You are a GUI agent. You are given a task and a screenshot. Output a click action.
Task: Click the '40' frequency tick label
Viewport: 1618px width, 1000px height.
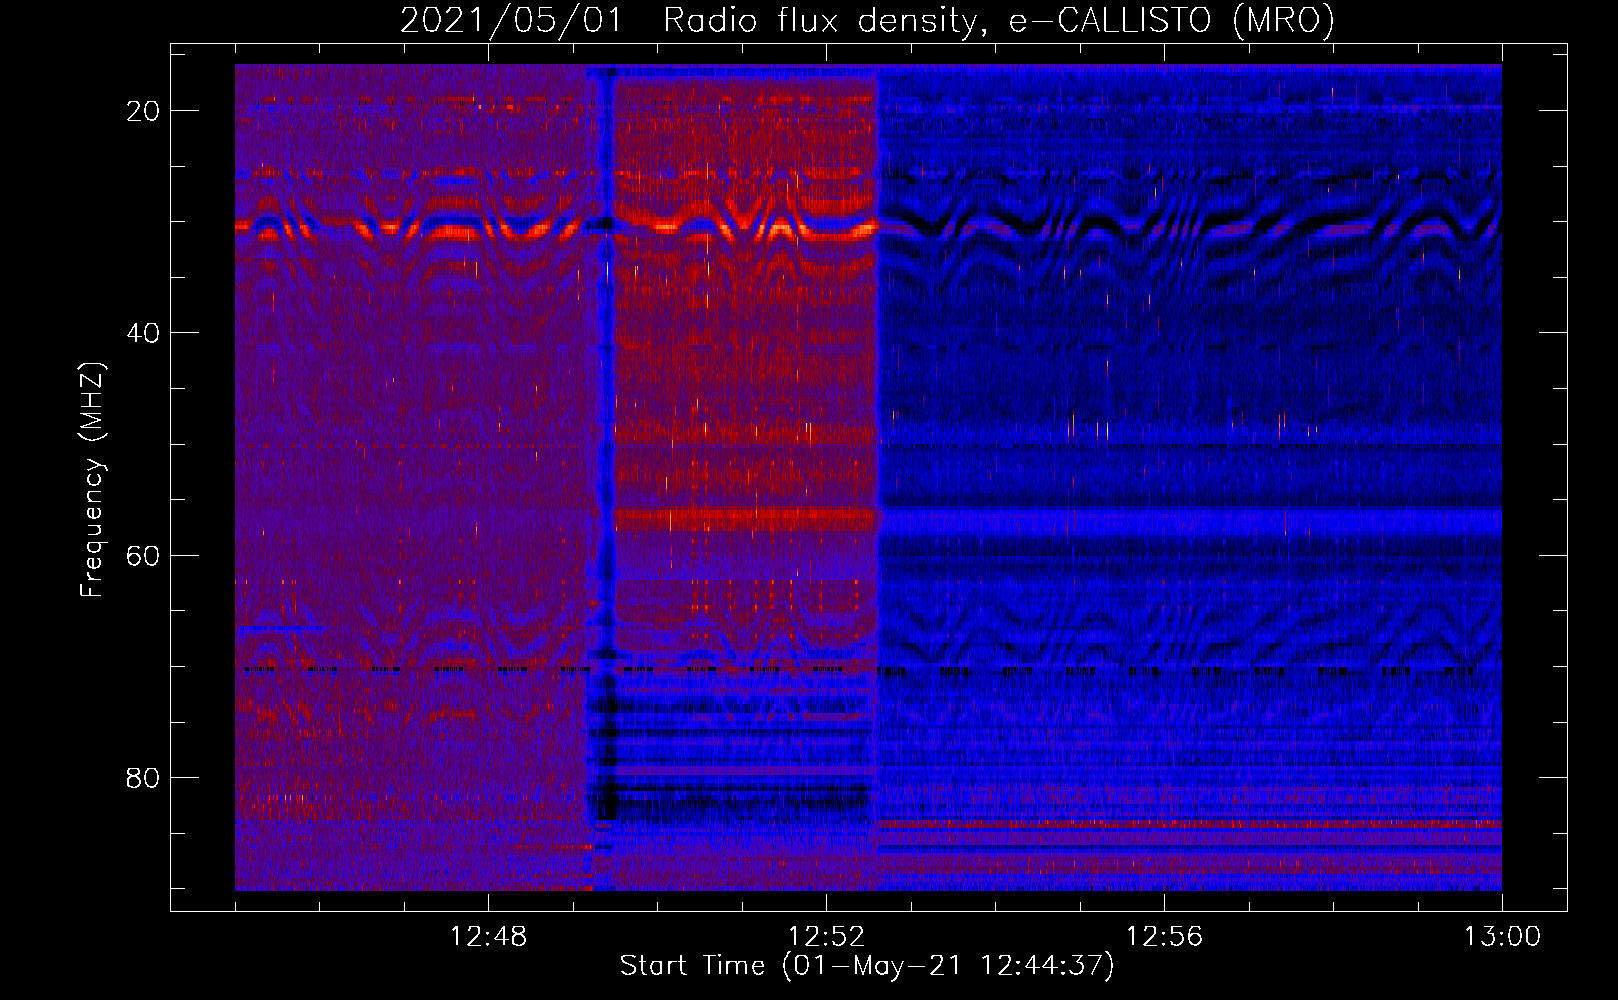point(143,333)
